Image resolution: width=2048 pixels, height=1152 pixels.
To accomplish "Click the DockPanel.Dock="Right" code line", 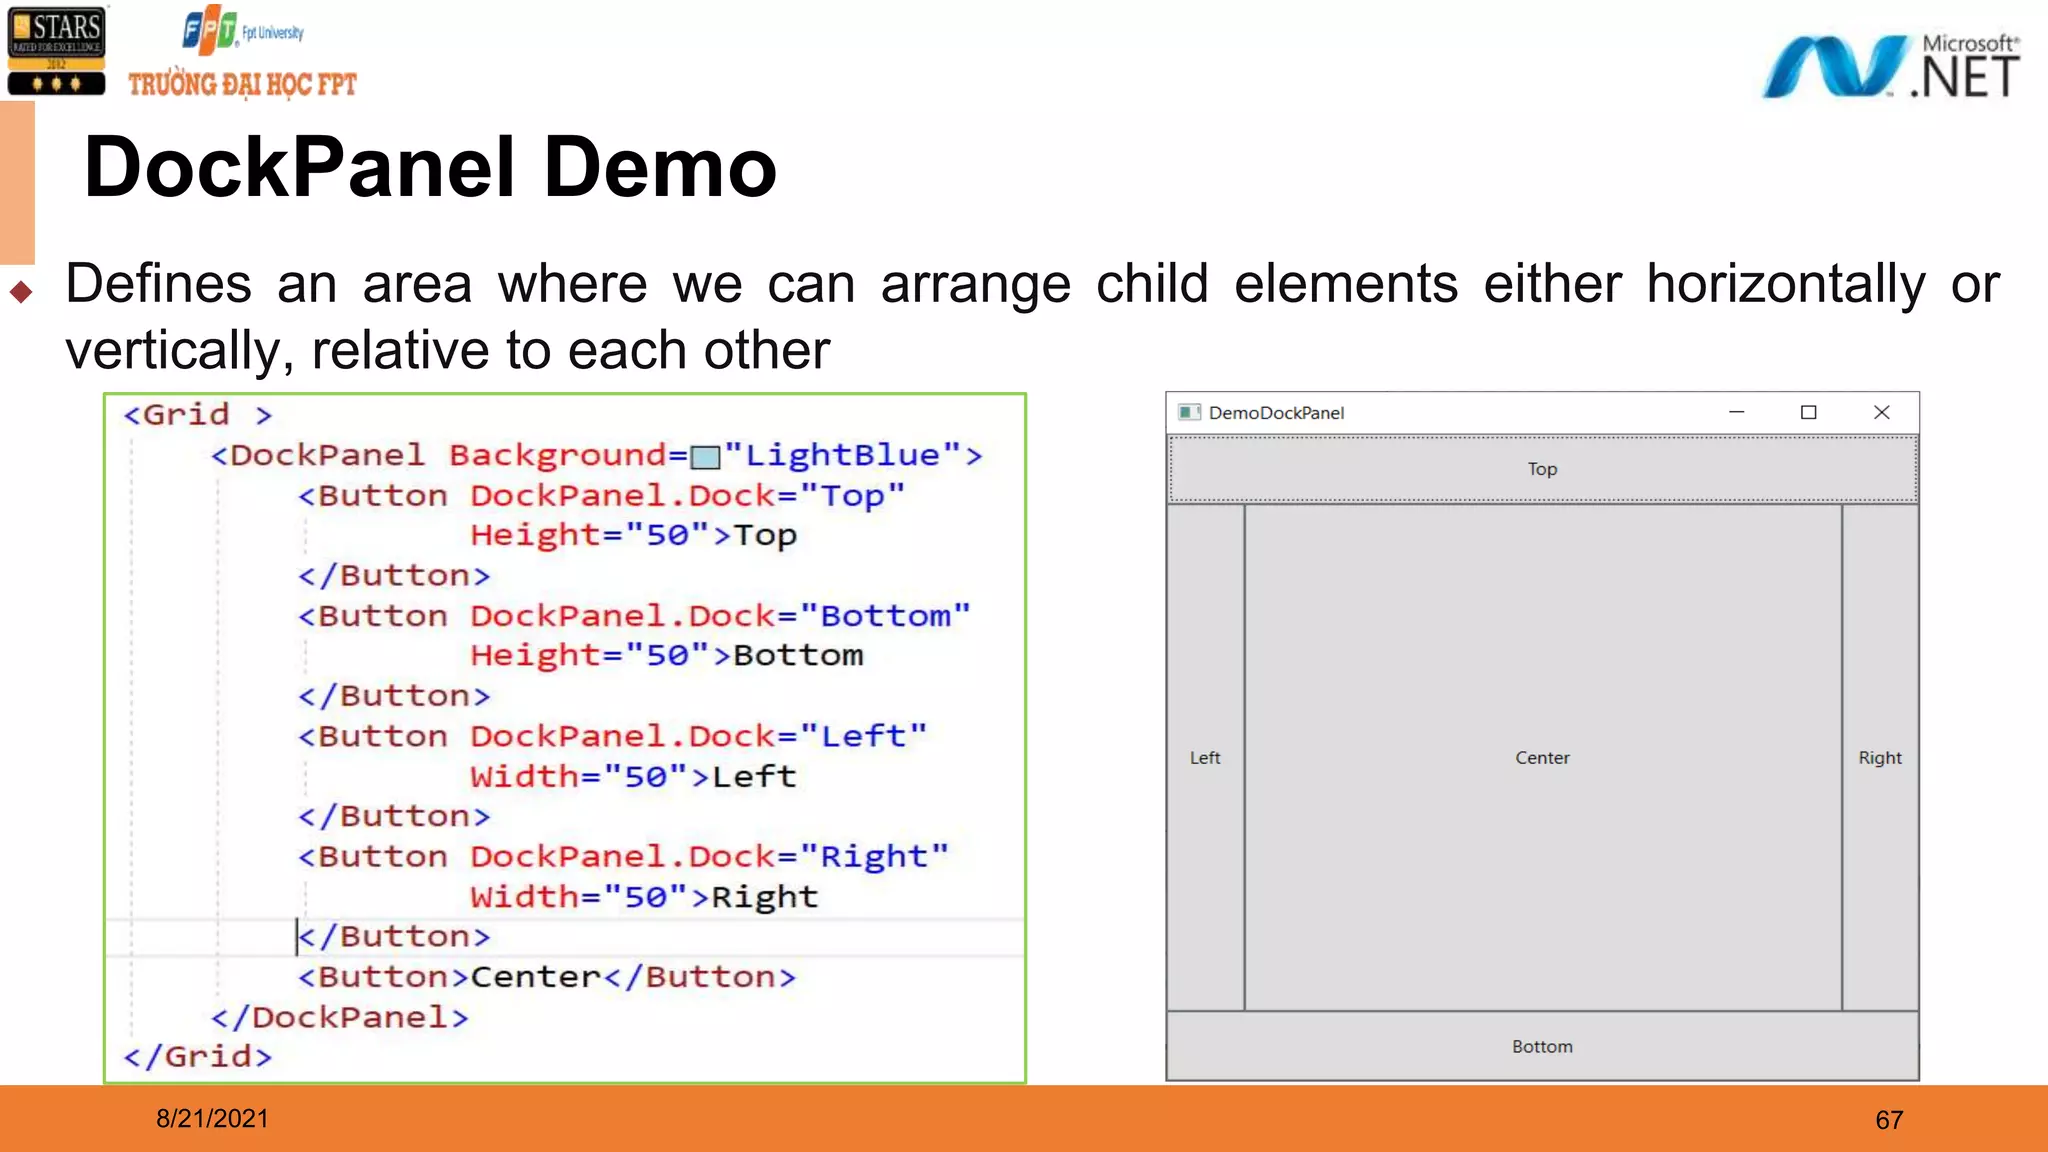I will 623,857.
